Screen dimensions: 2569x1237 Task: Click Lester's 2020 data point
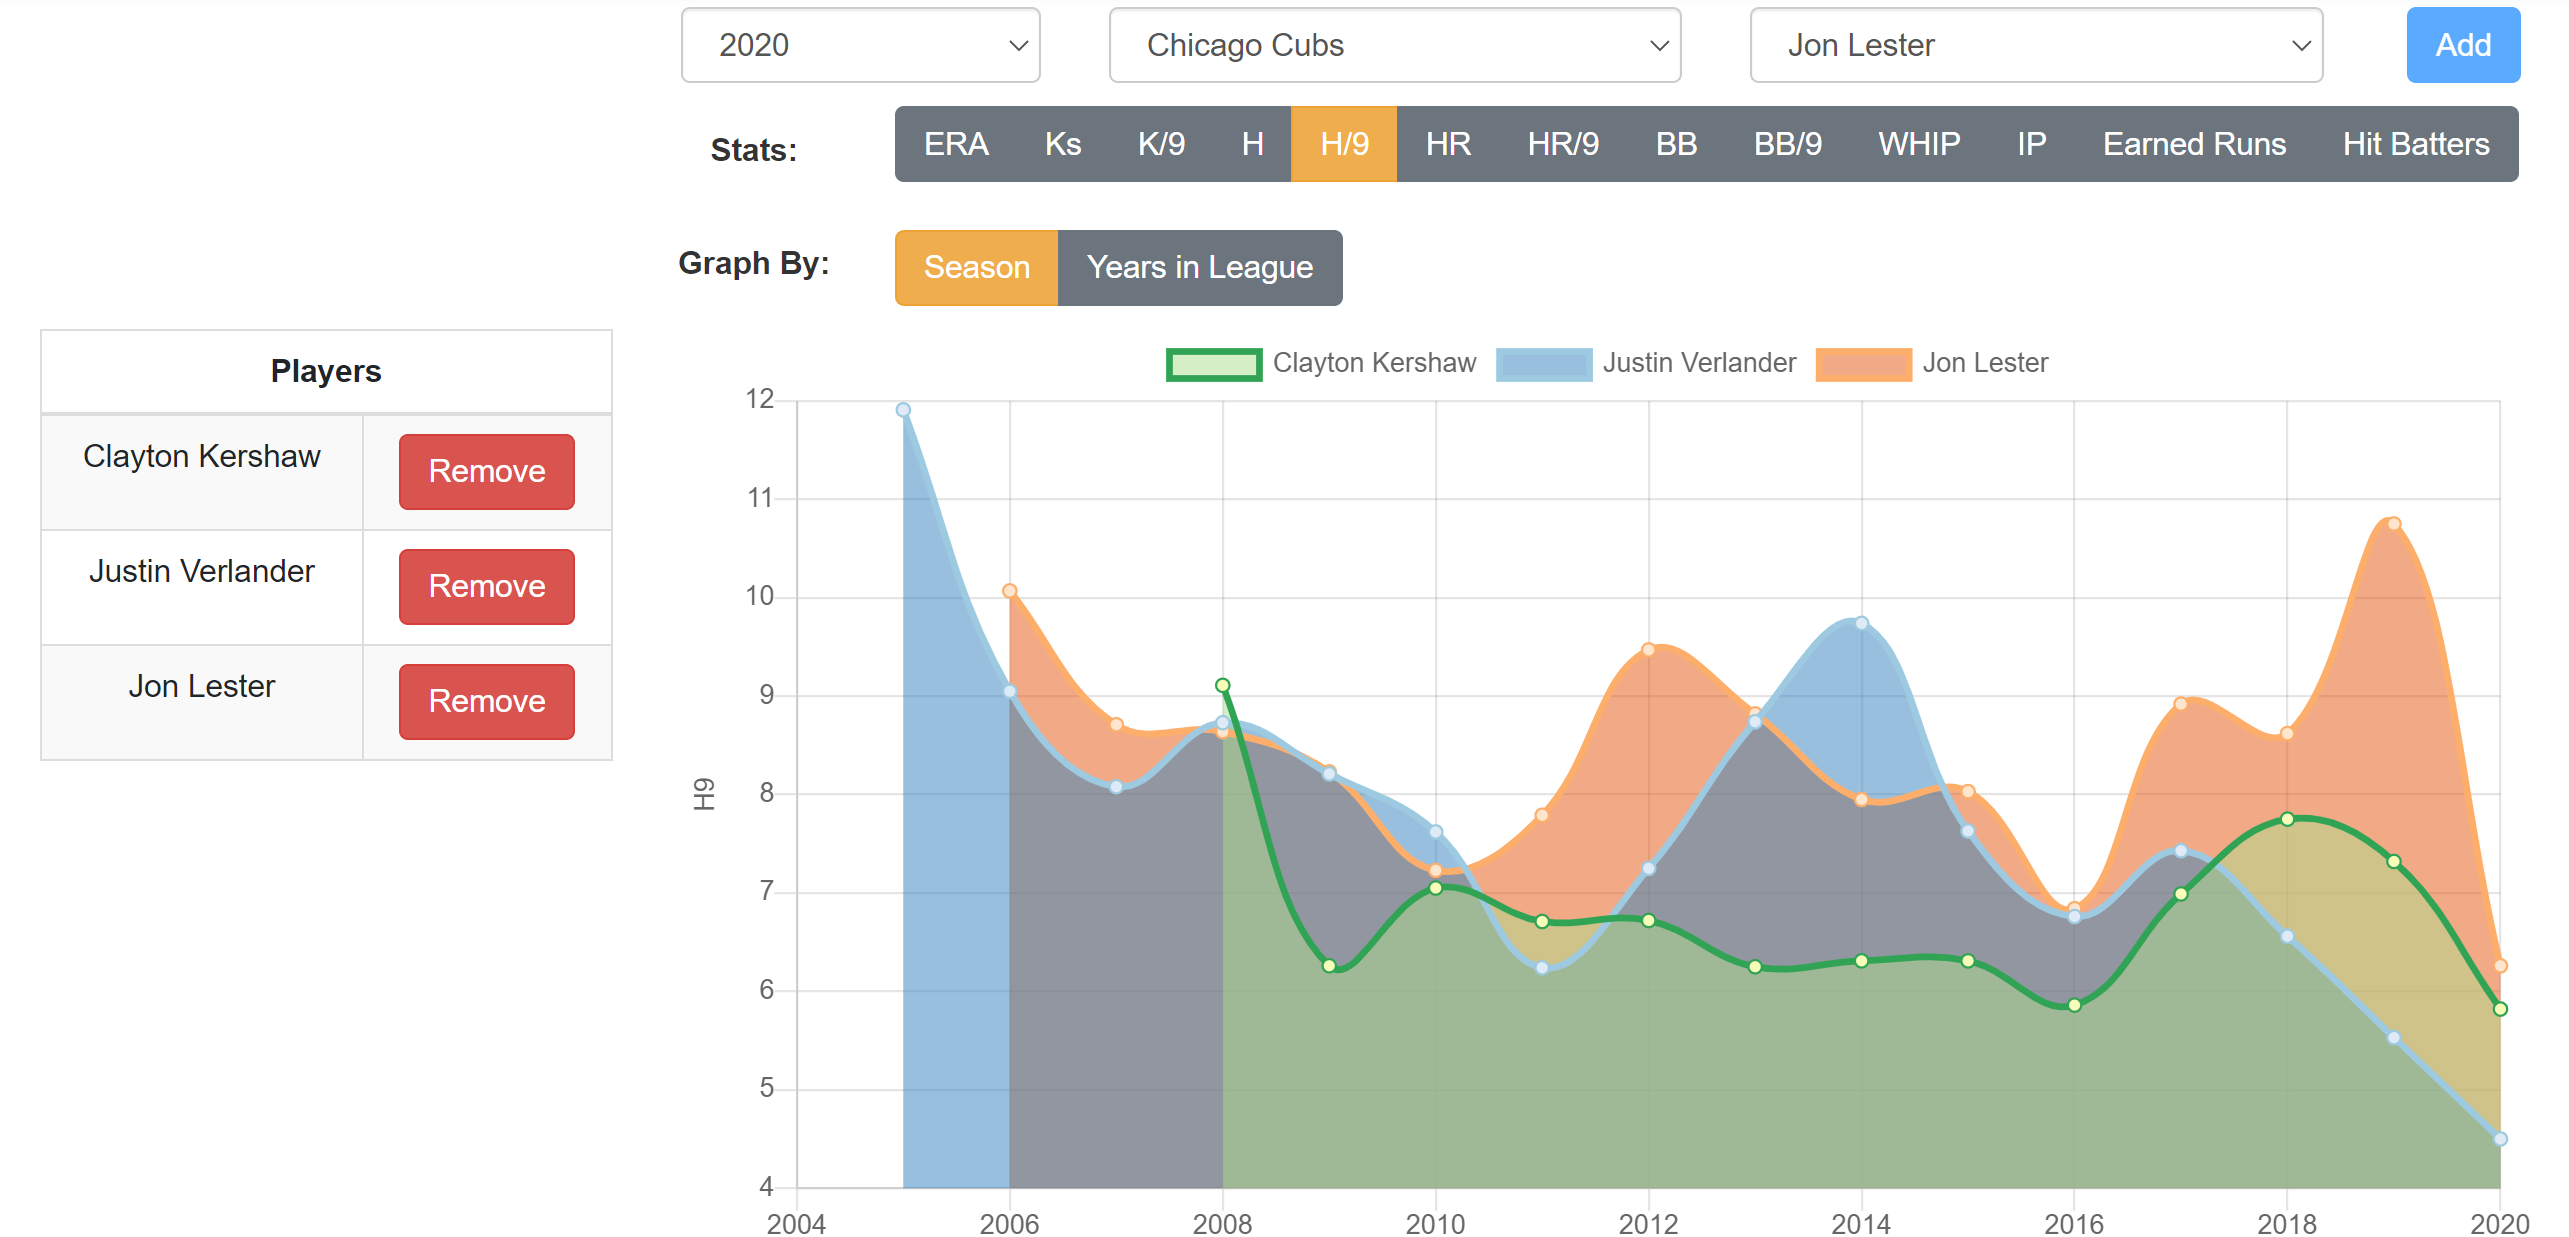pyautogui.click(x=2500, y=966)
